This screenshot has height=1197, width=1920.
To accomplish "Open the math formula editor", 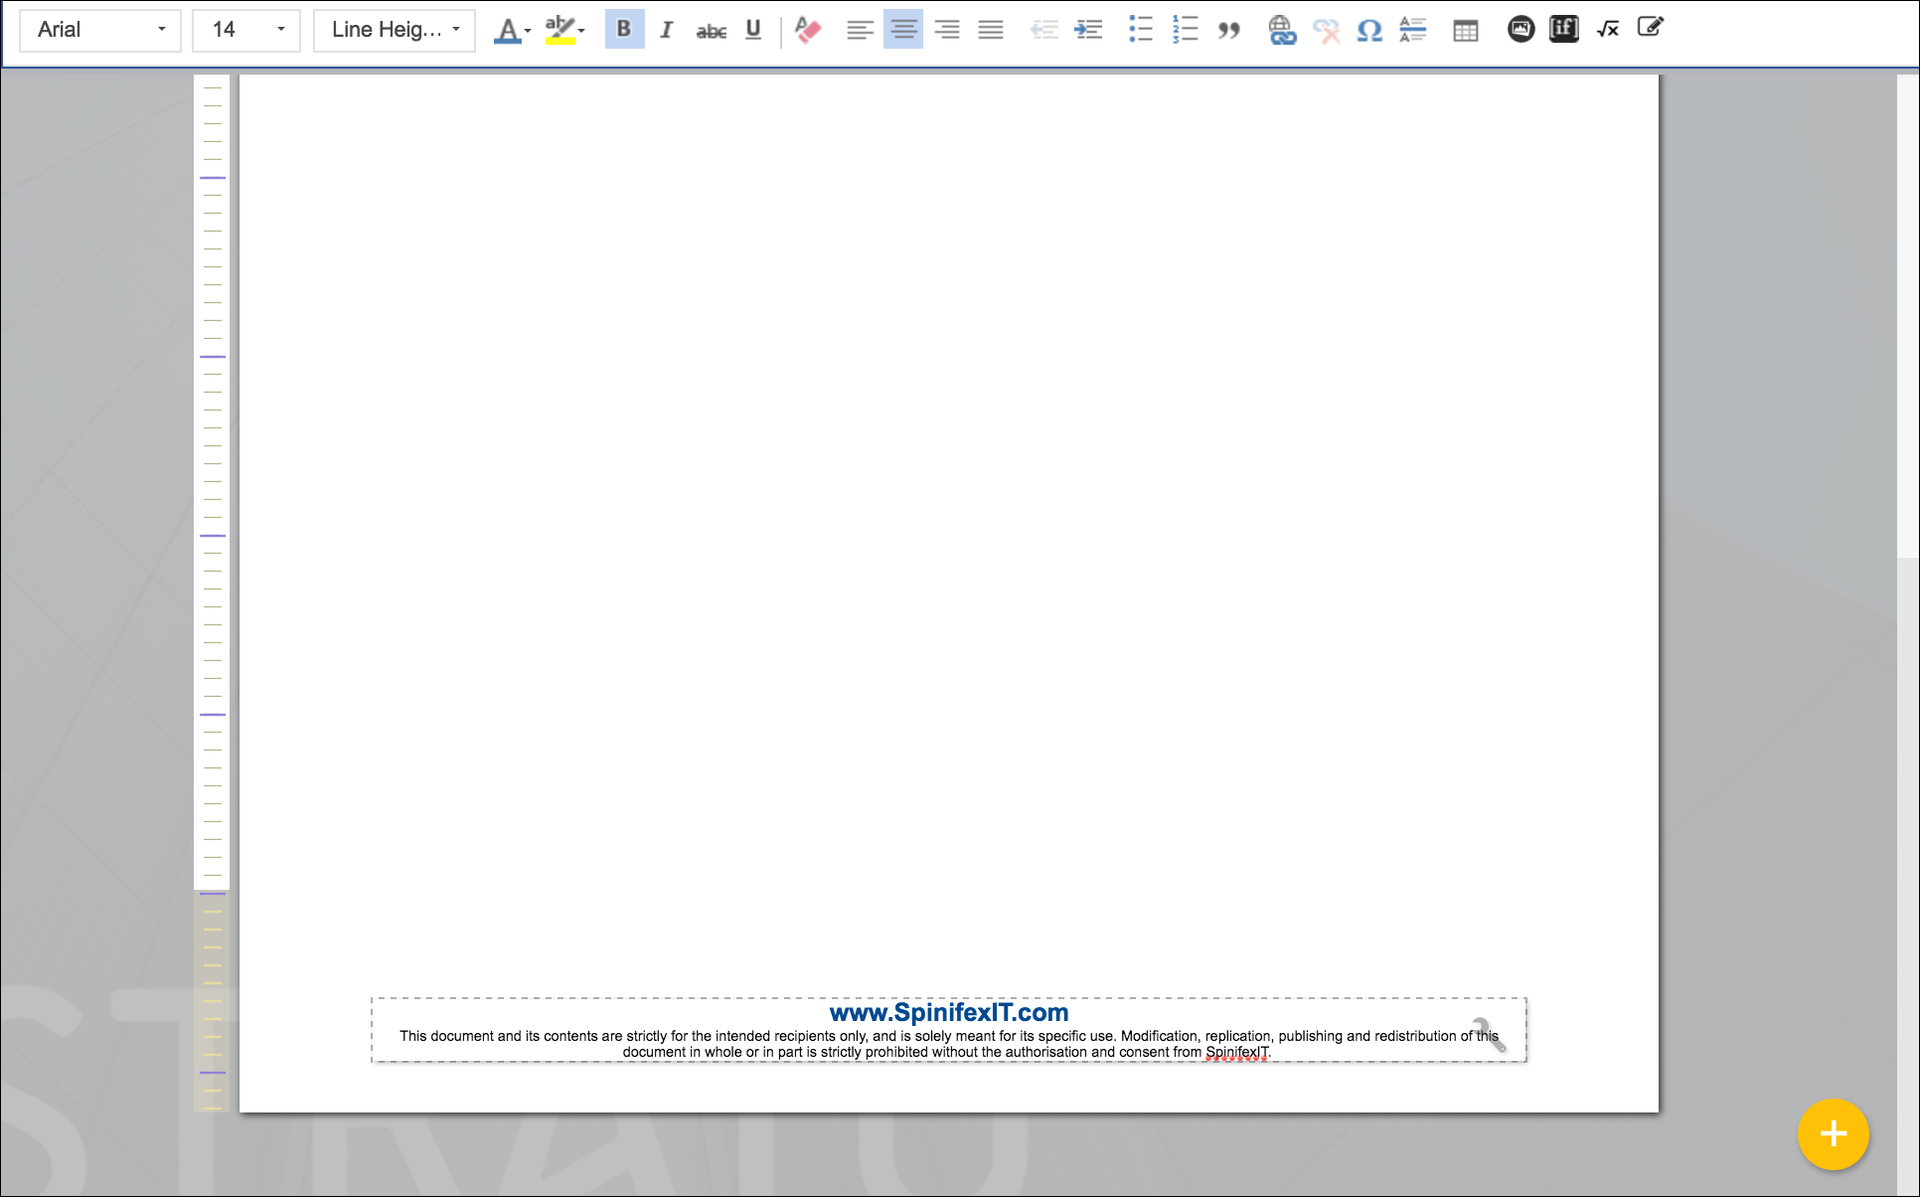I will point(1607,30).
